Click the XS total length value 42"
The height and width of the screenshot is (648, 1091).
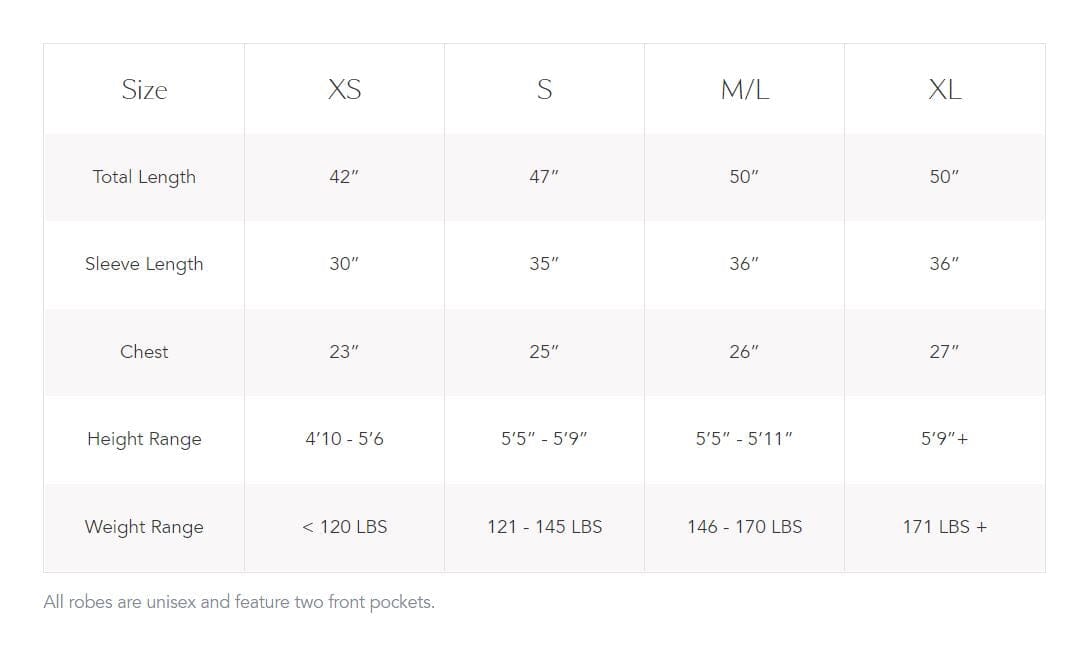click(x=344, y=177)
